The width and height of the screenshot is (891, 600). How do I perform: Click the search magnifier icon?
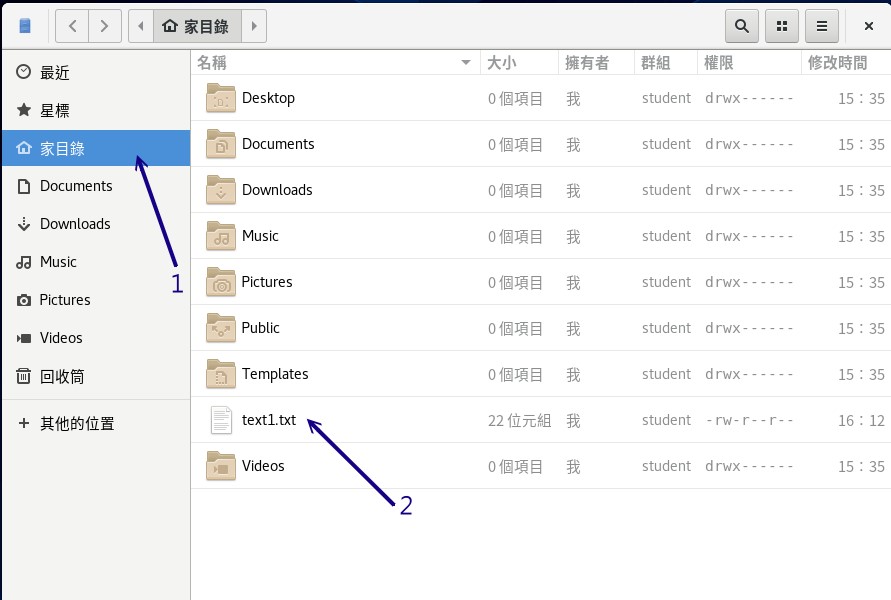point(741,26)
